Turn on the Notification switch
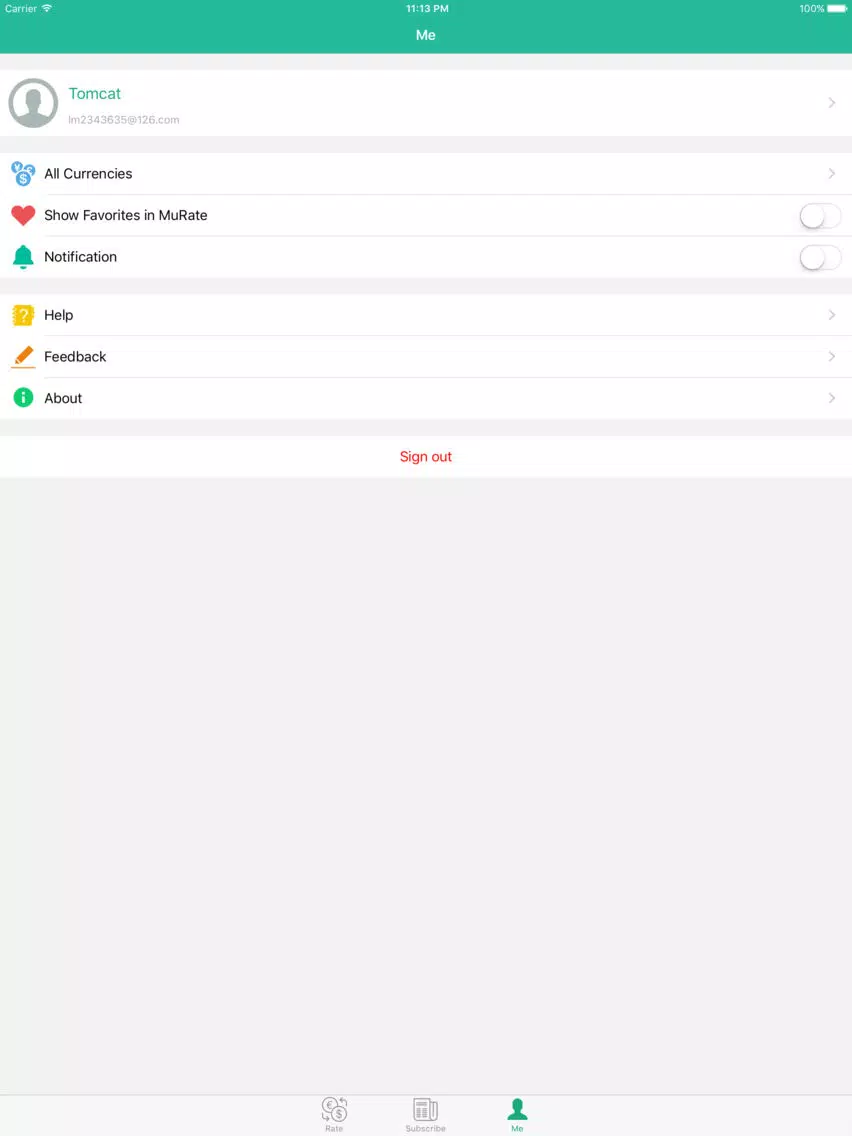The image size is (852, 1136). pyautogui.click(x=820, y=257)
